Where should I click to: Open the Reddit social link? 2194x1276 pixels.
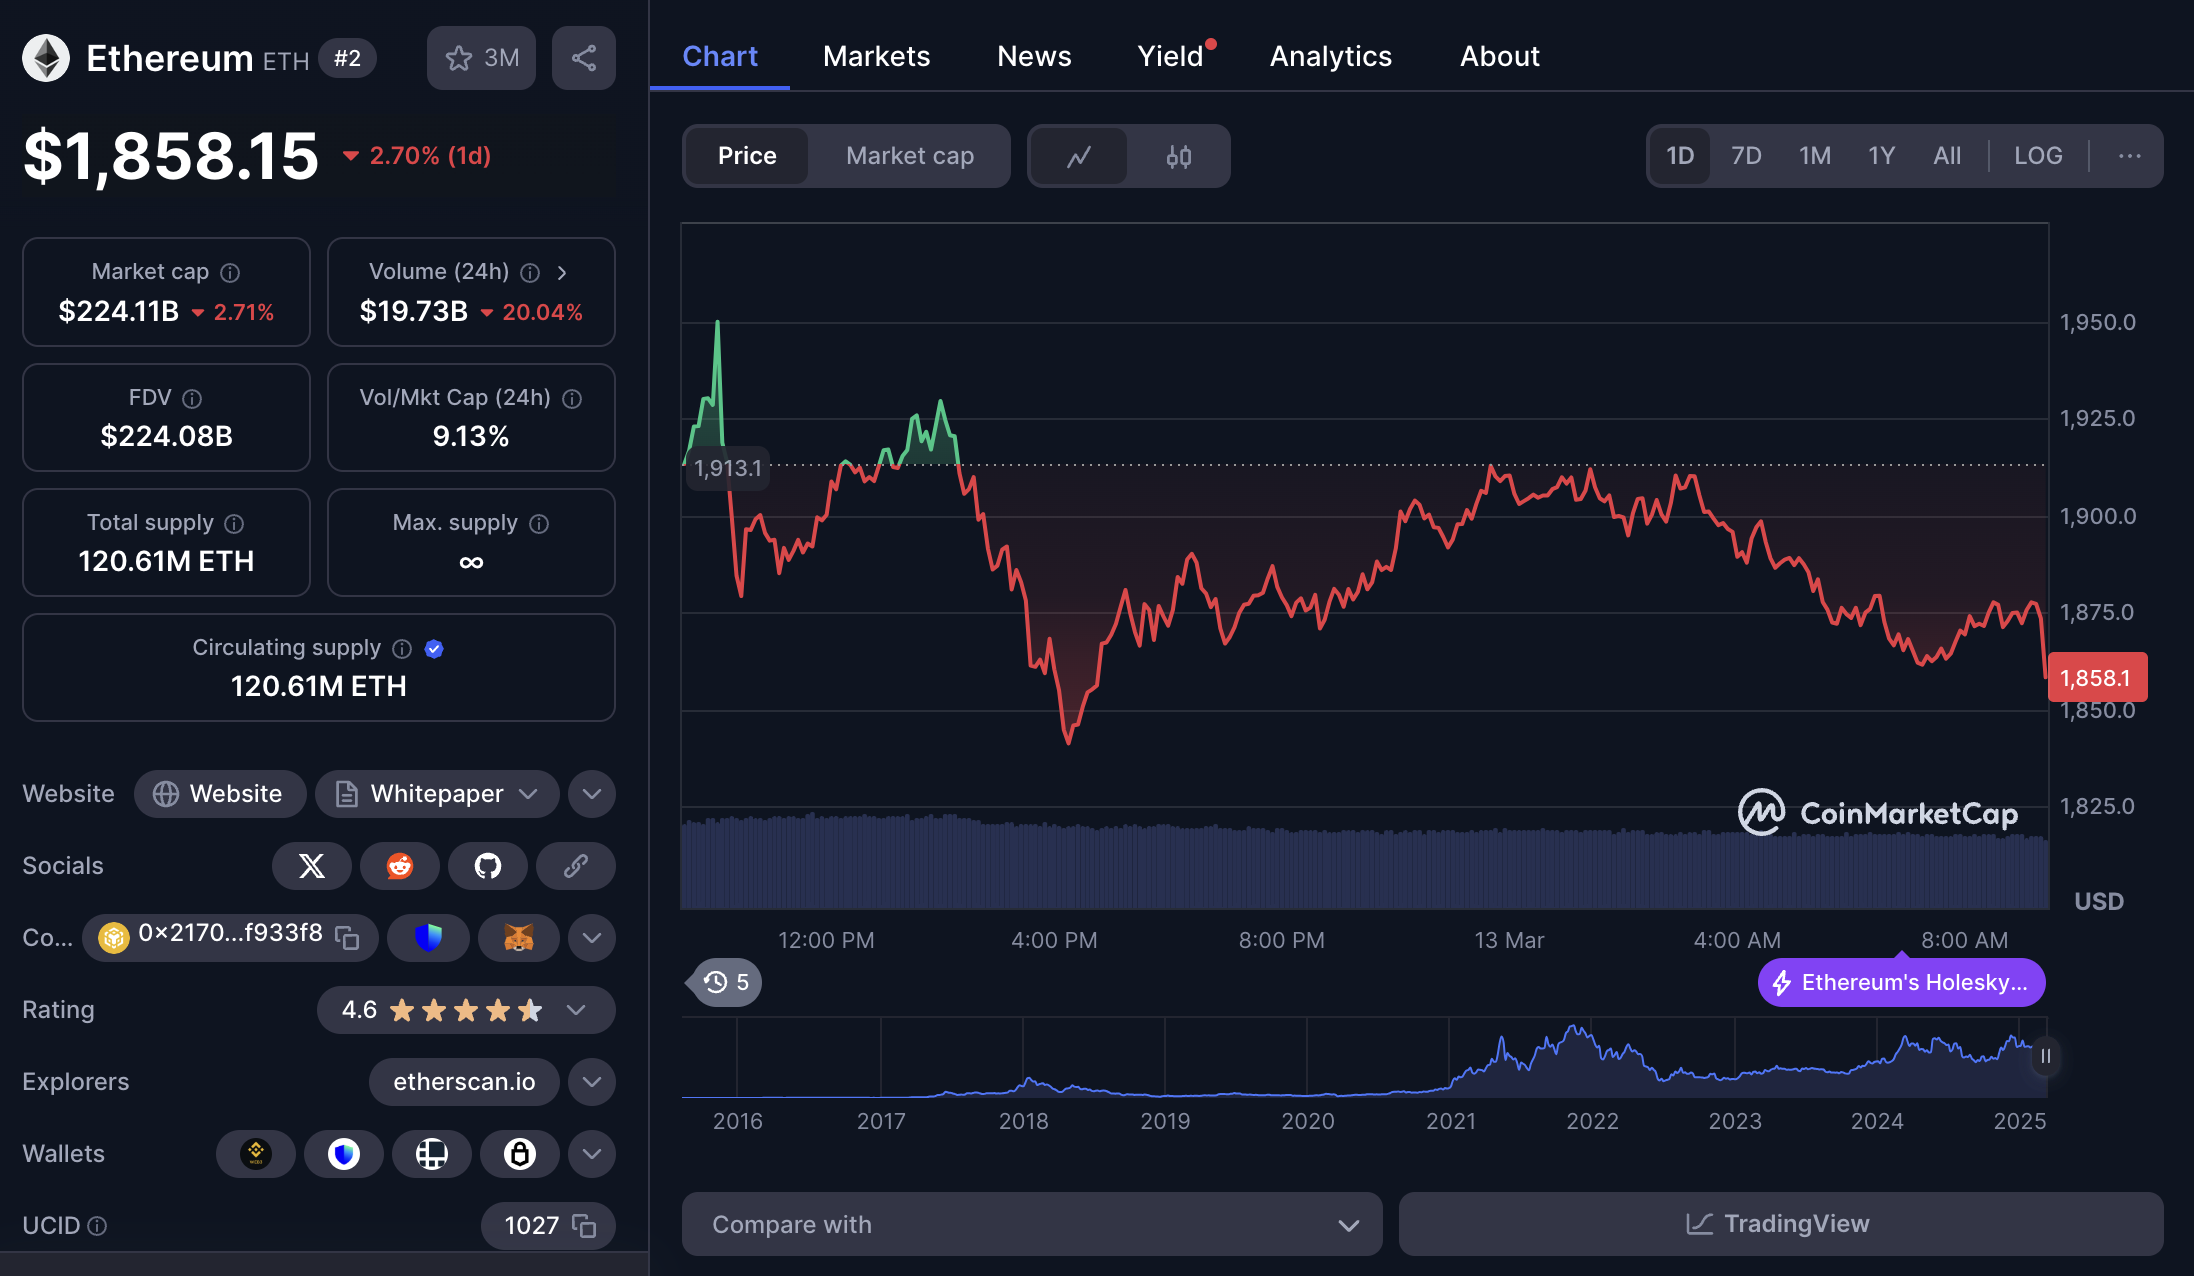click(x=400, y=866)
